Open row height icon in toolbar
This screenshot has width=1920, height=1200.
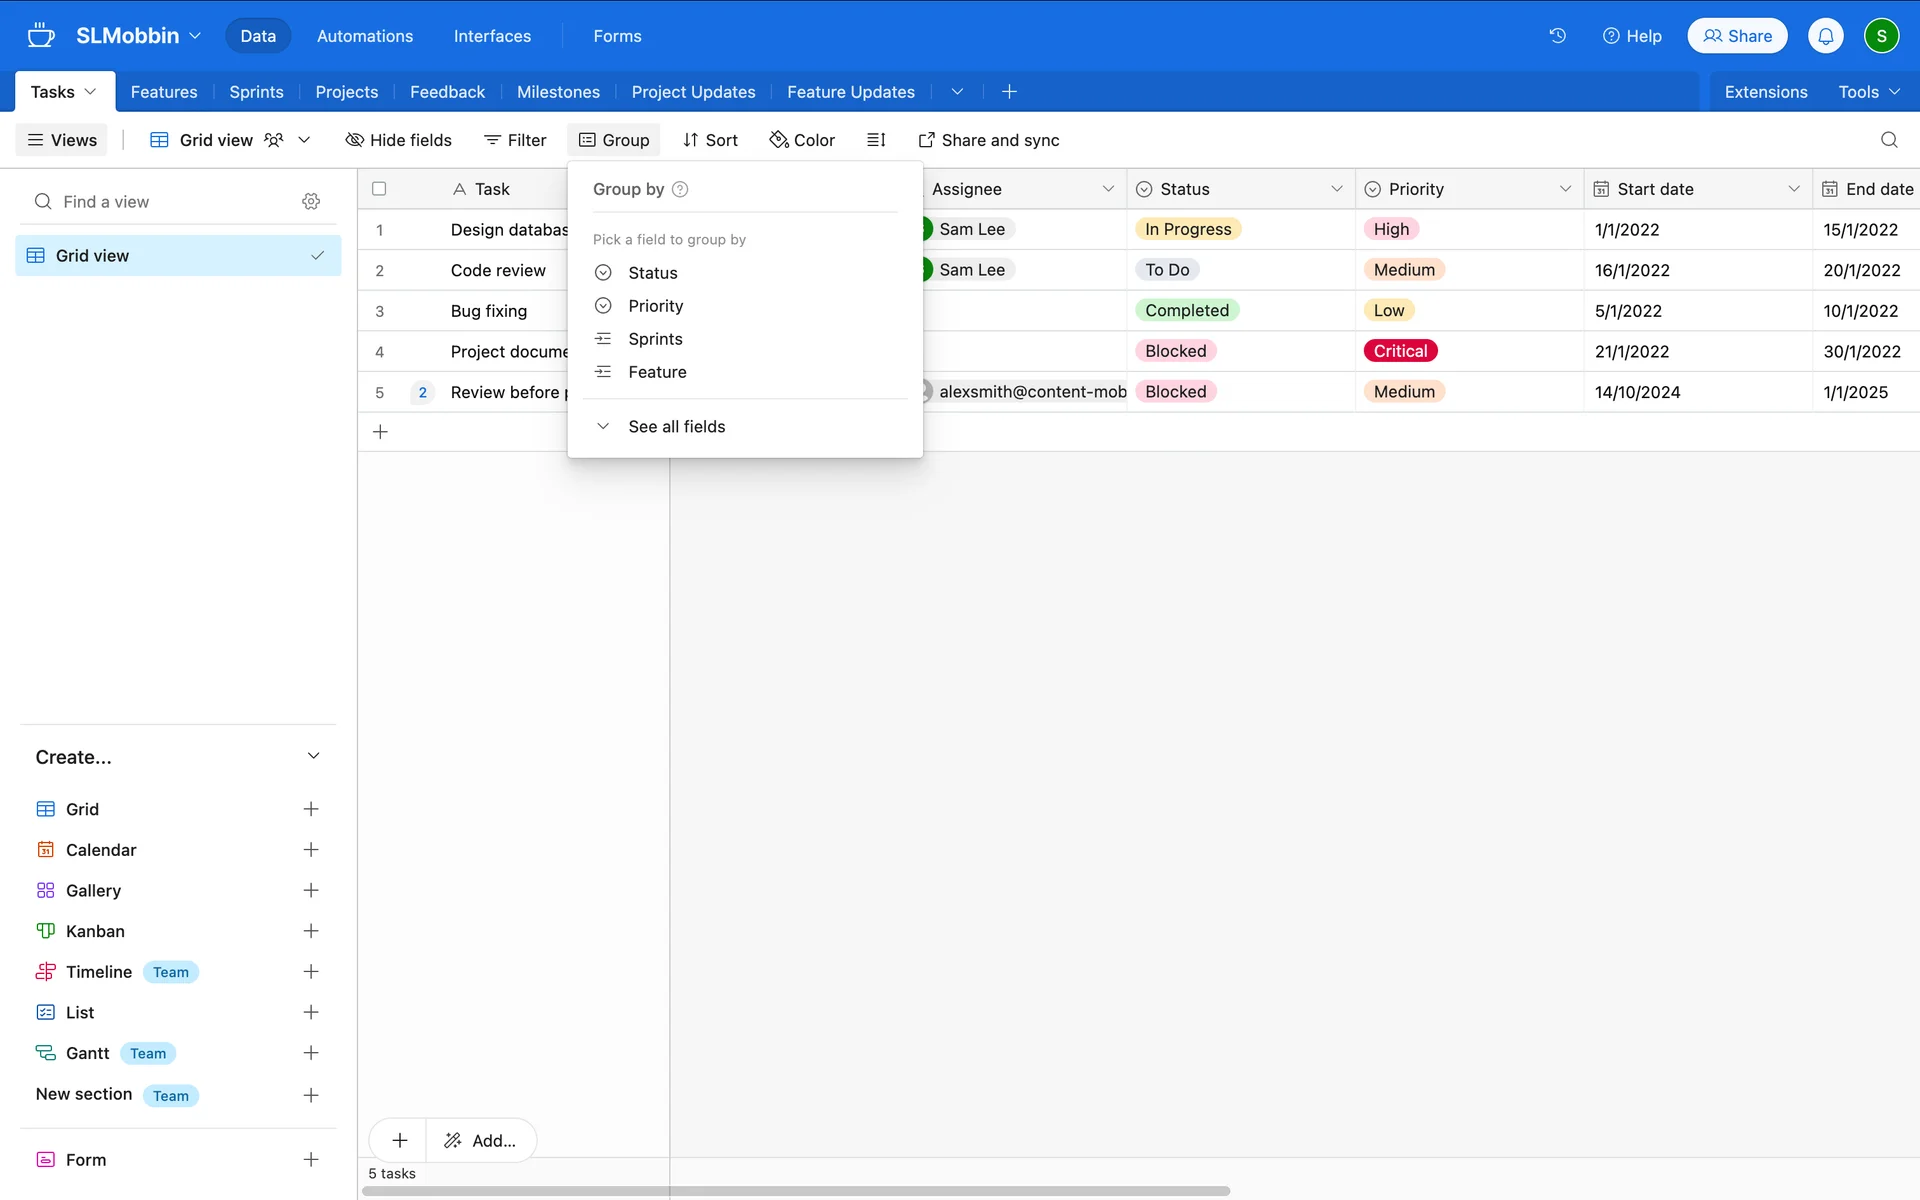[x=876, y=140]
